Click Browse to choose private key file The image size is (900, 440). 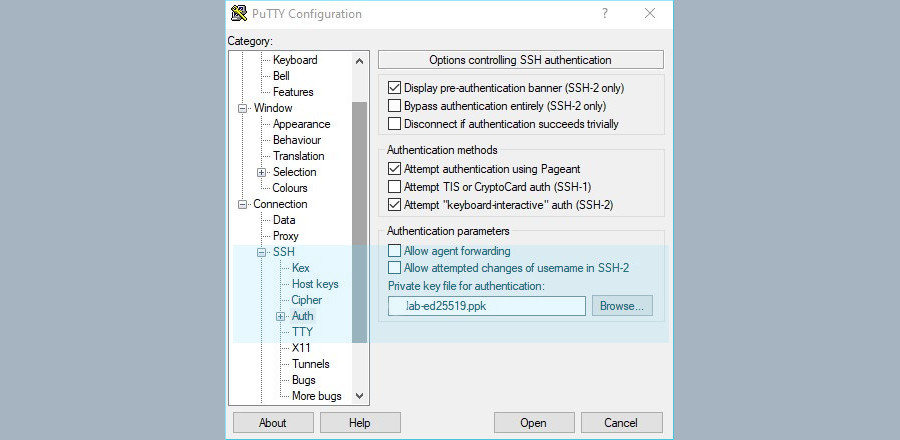pos(622,306)
